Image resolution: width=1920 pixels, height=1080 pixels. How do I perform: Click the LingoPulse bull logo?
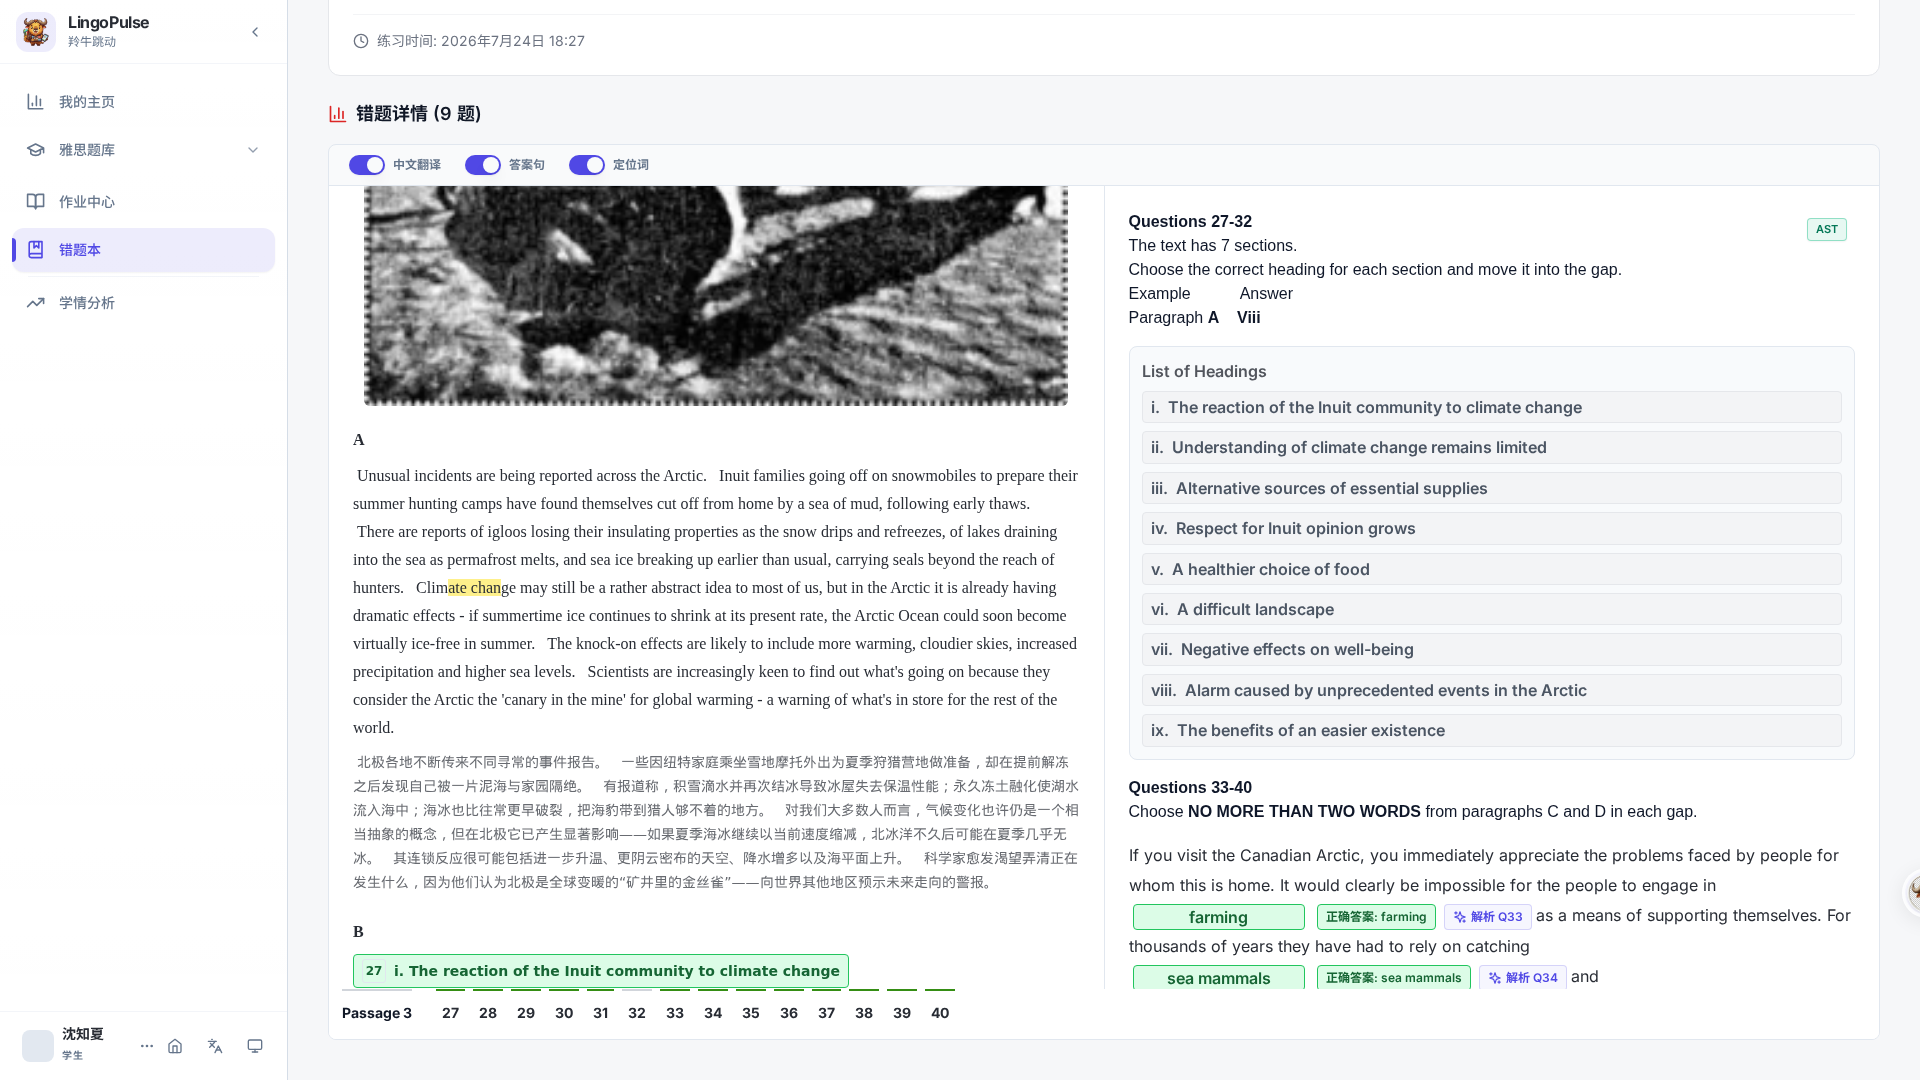pyautogui.click(x=36, y=32)
